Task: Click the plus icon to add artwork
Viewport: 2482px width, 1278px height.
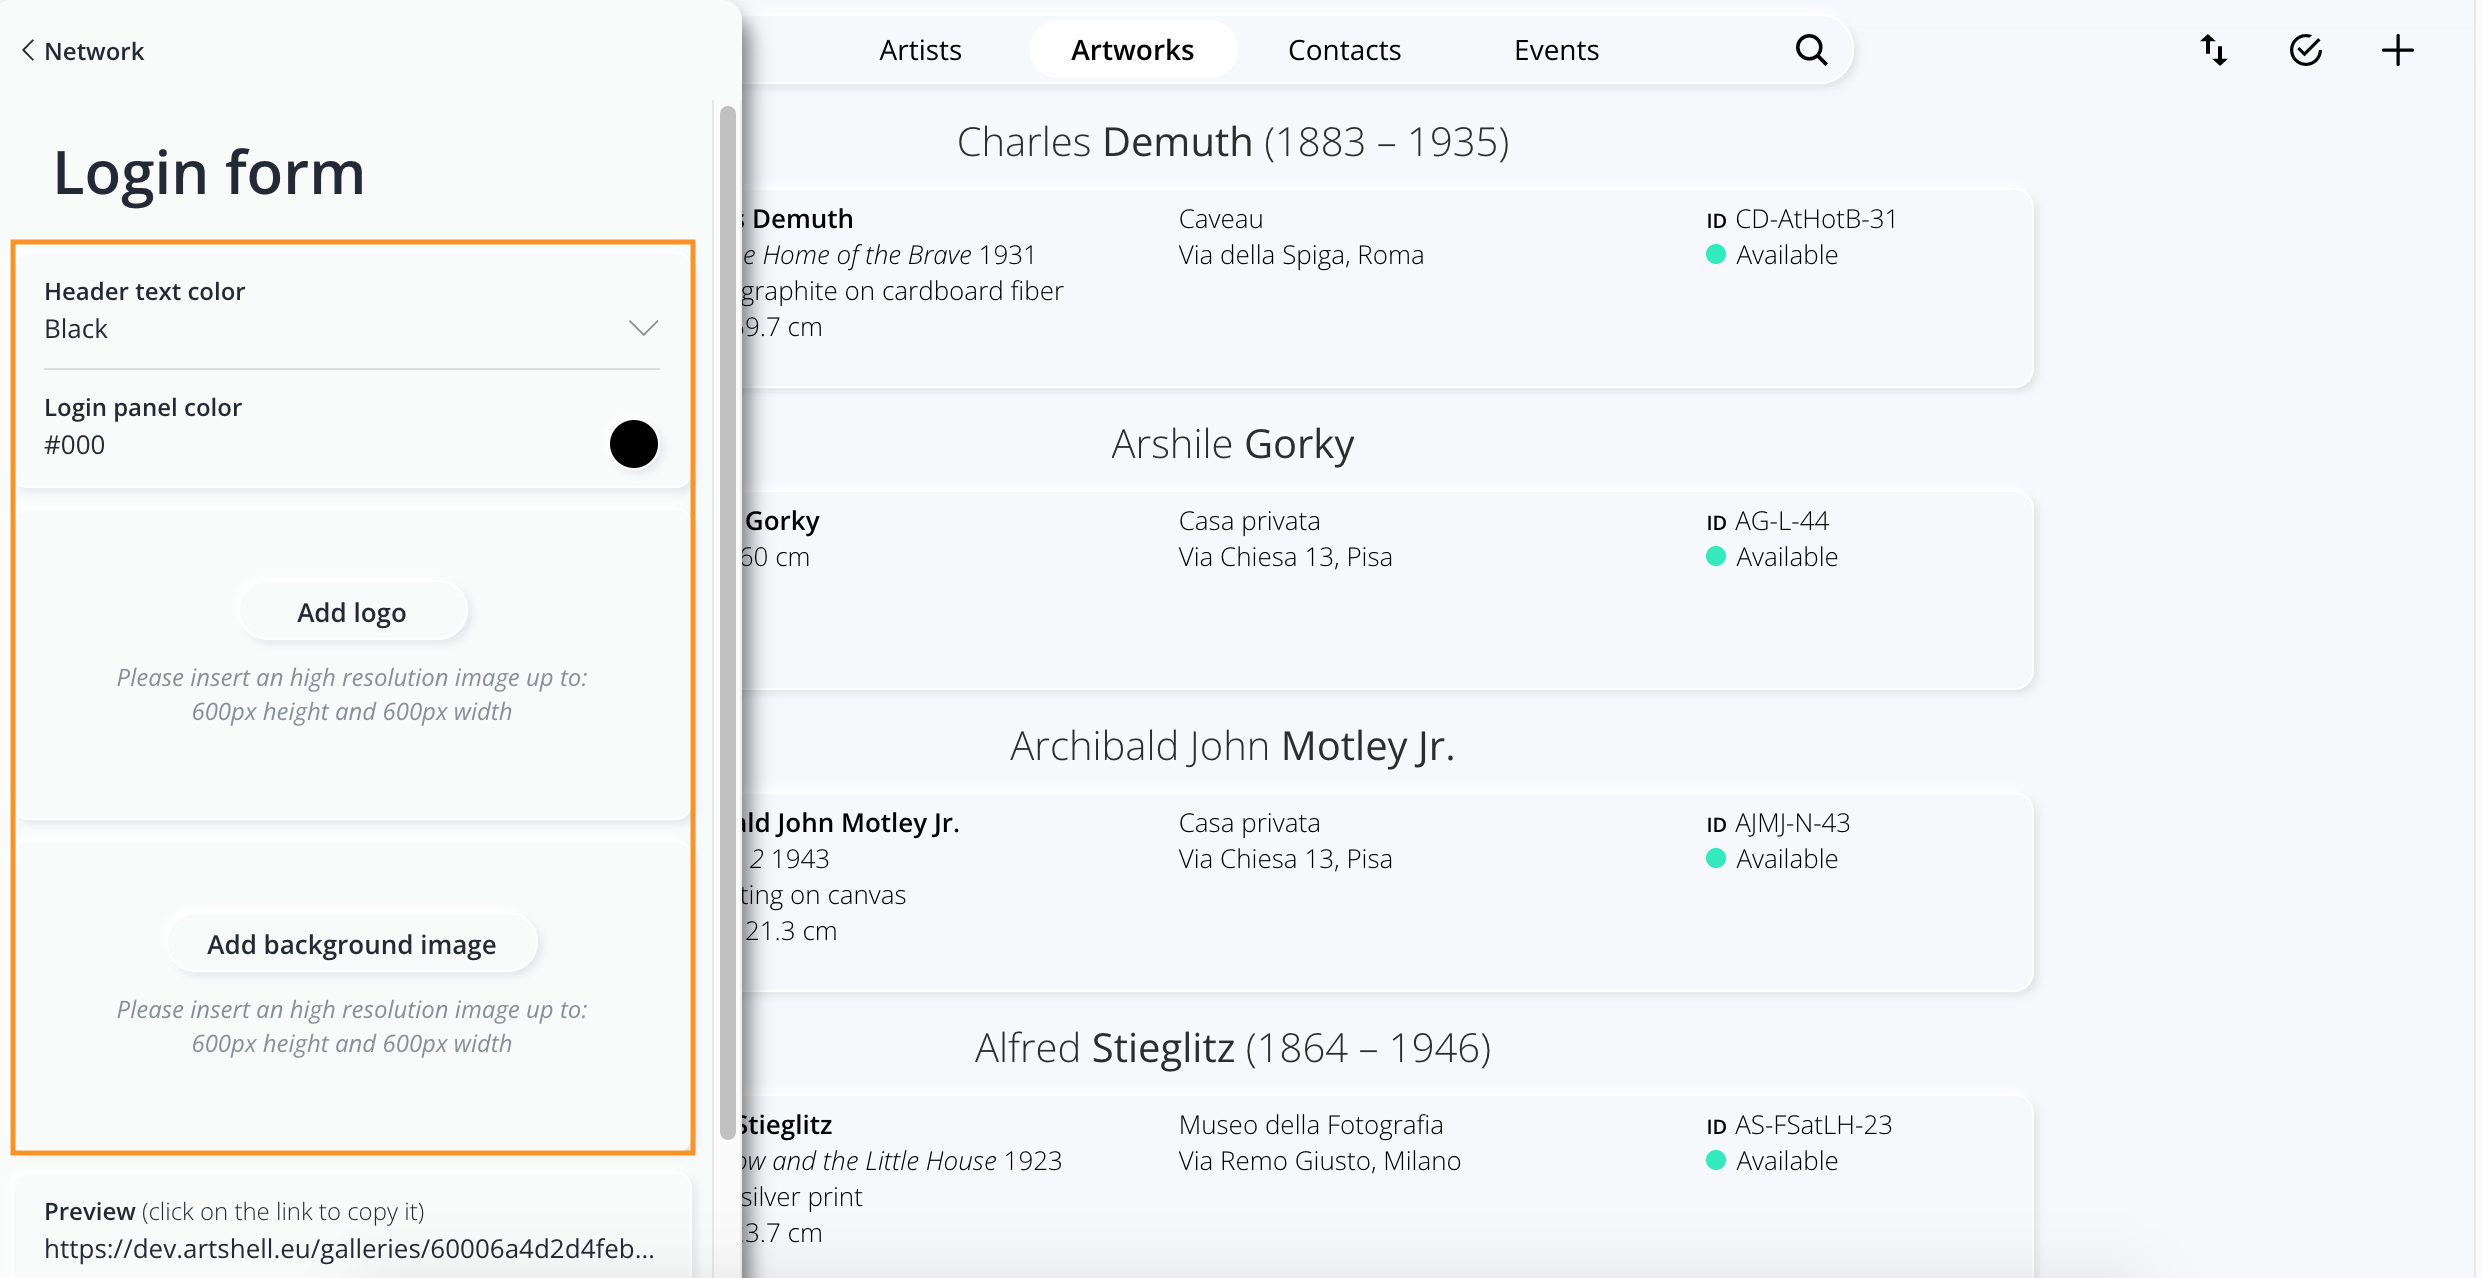Action: 2398,50
